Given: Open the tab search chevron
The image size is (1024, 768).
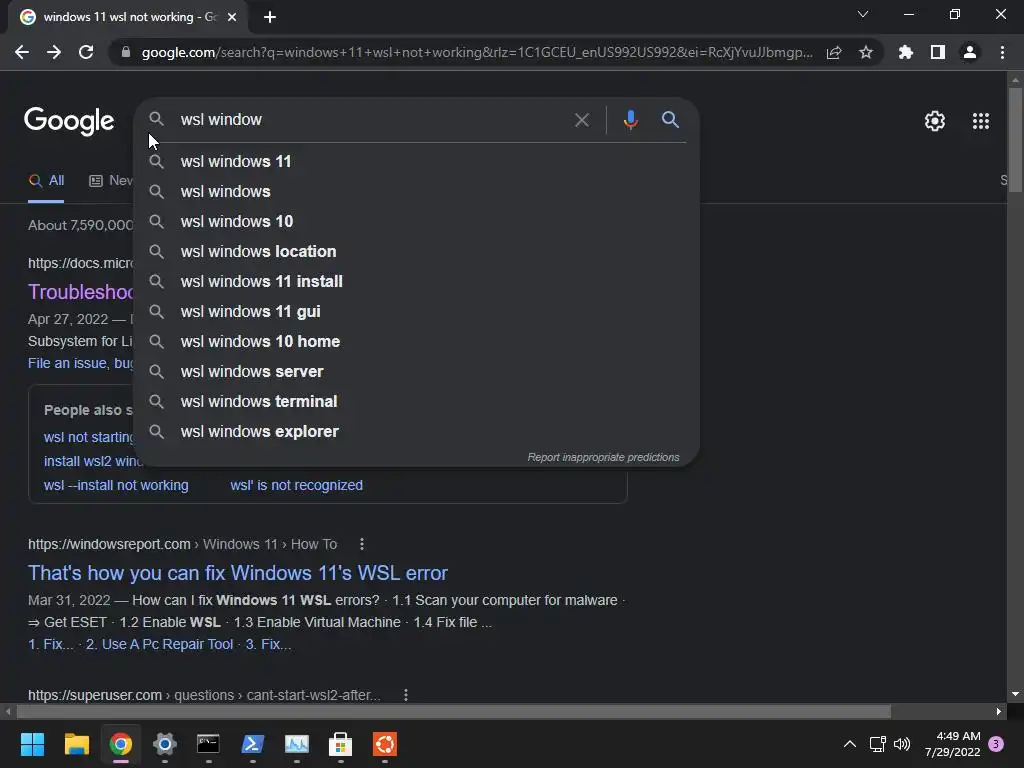Looking at the screenshot, I should [x=863, y=14].
